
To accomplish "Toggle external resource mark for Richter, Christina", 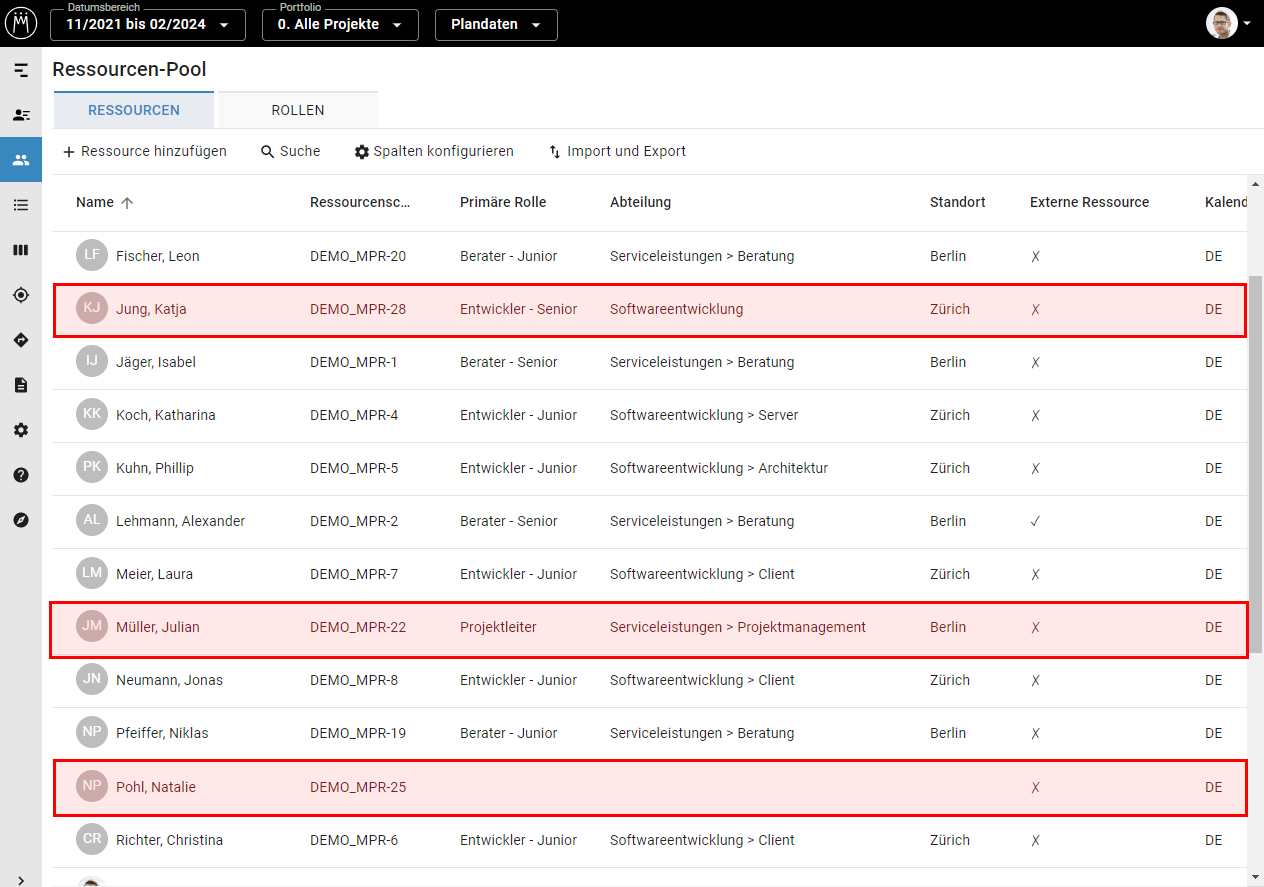I will point(1035,840).
